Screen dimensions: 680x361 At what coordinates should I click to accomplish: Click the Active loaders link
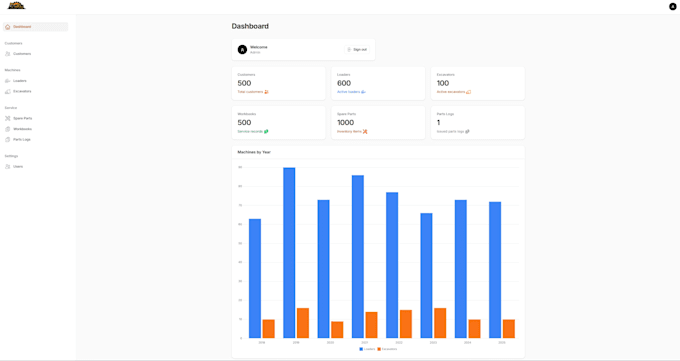point(349,92)
